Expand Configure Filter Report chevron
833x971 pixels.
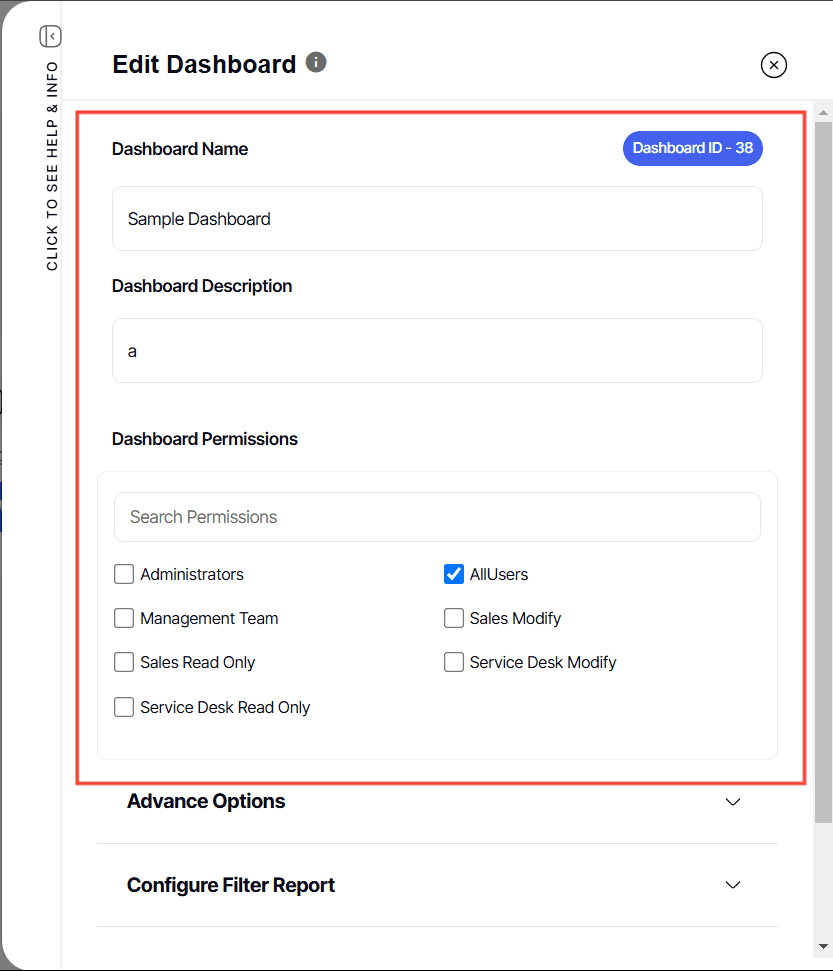[733, 885]
